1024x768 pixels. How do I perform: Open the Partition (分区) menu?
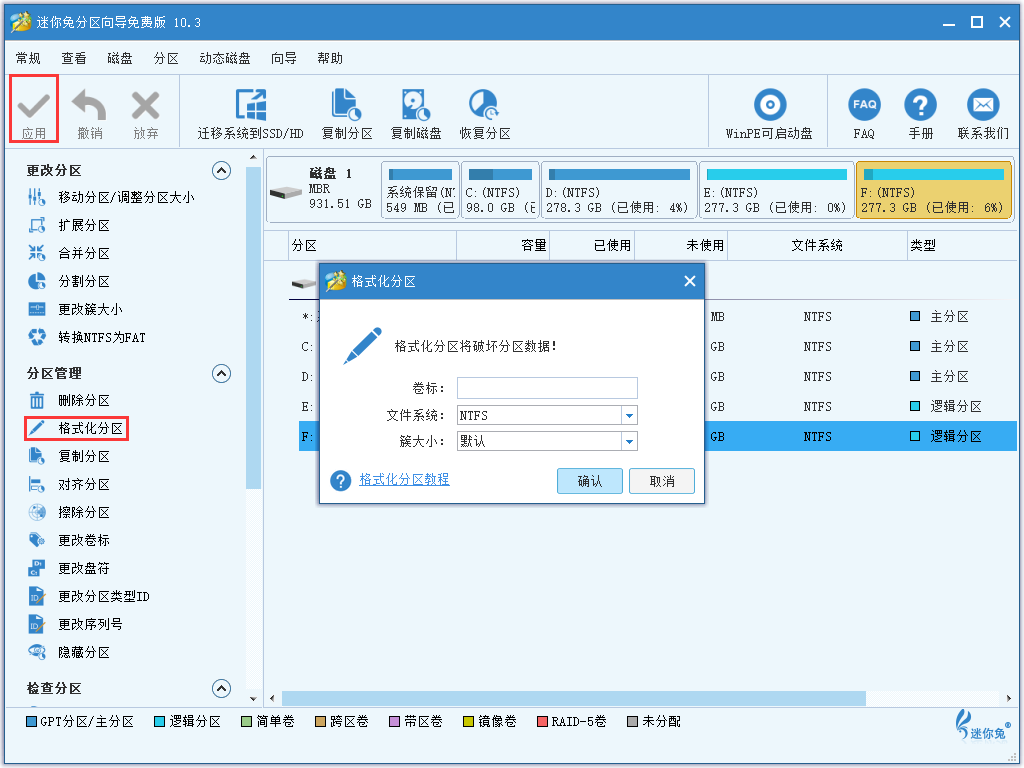pyautogui.click(x=166, y=59)
